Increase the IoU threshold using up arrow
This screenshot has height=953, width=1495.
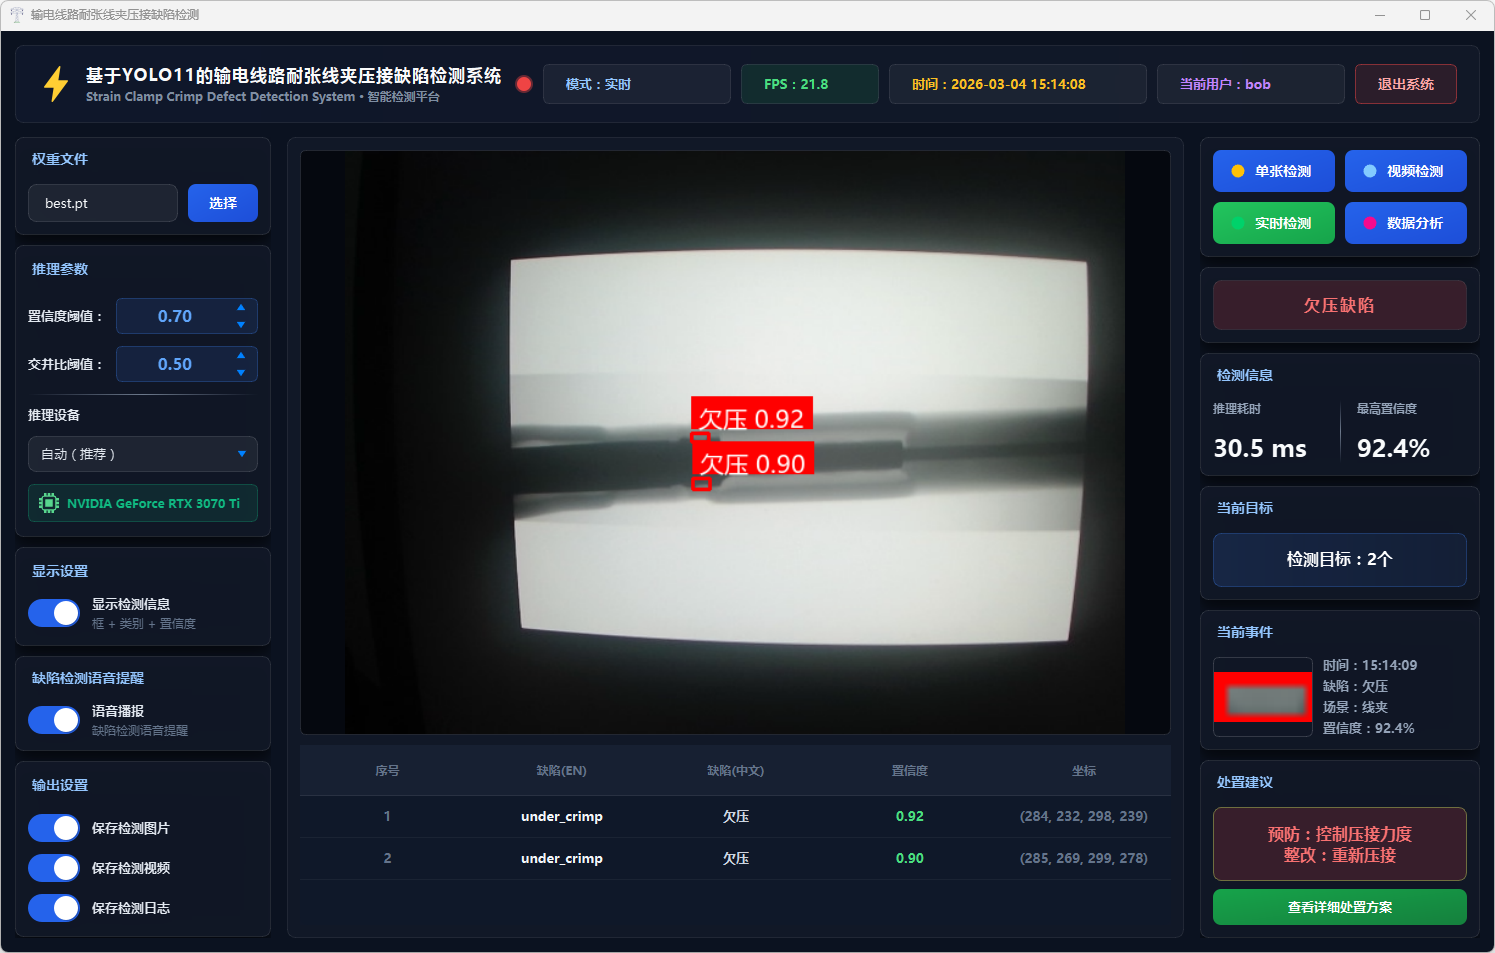[x=241, y=356]
